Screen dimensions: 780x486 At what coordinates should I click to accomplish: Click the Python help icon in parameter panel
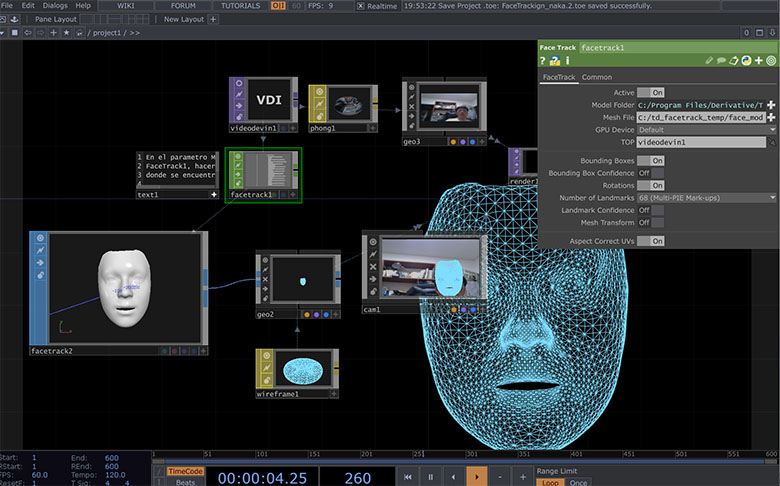555,61
